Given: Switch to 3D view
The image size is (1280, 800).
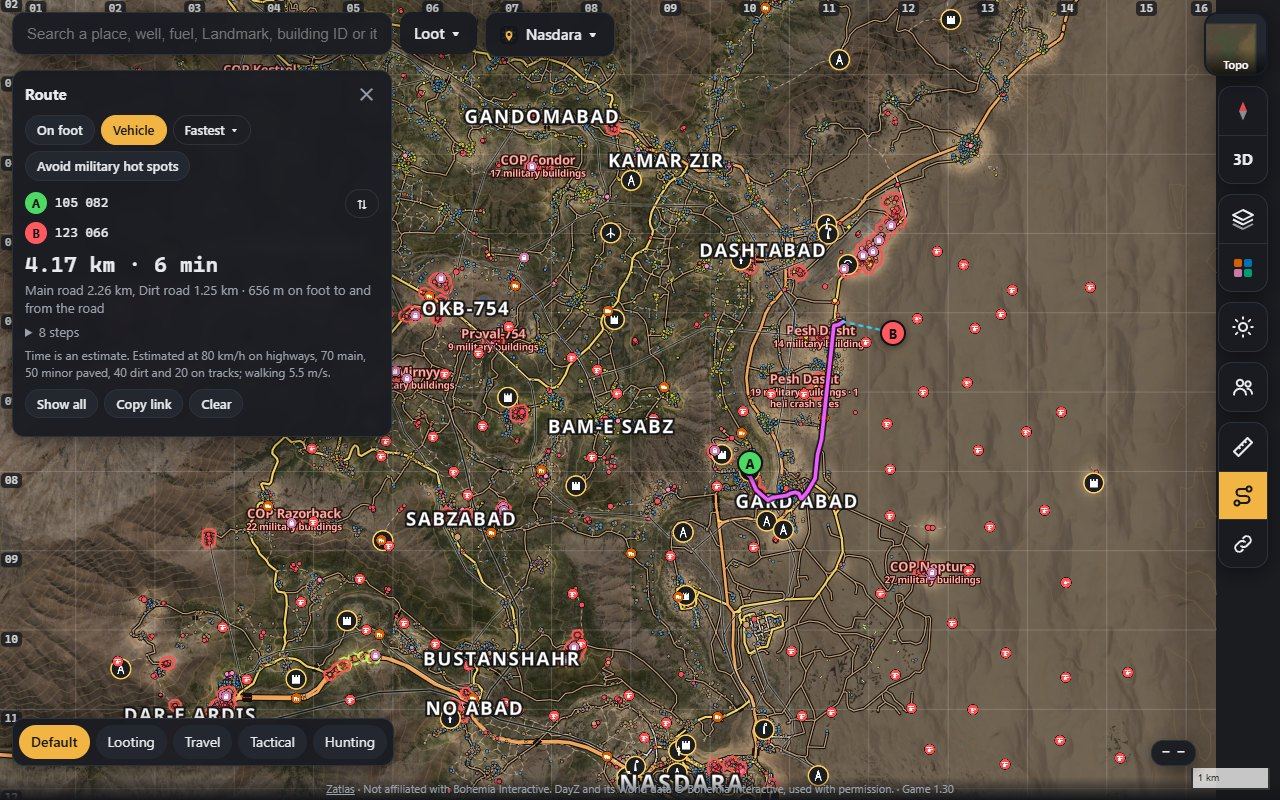Looking at the screenshot, I should click(1243, 159).
